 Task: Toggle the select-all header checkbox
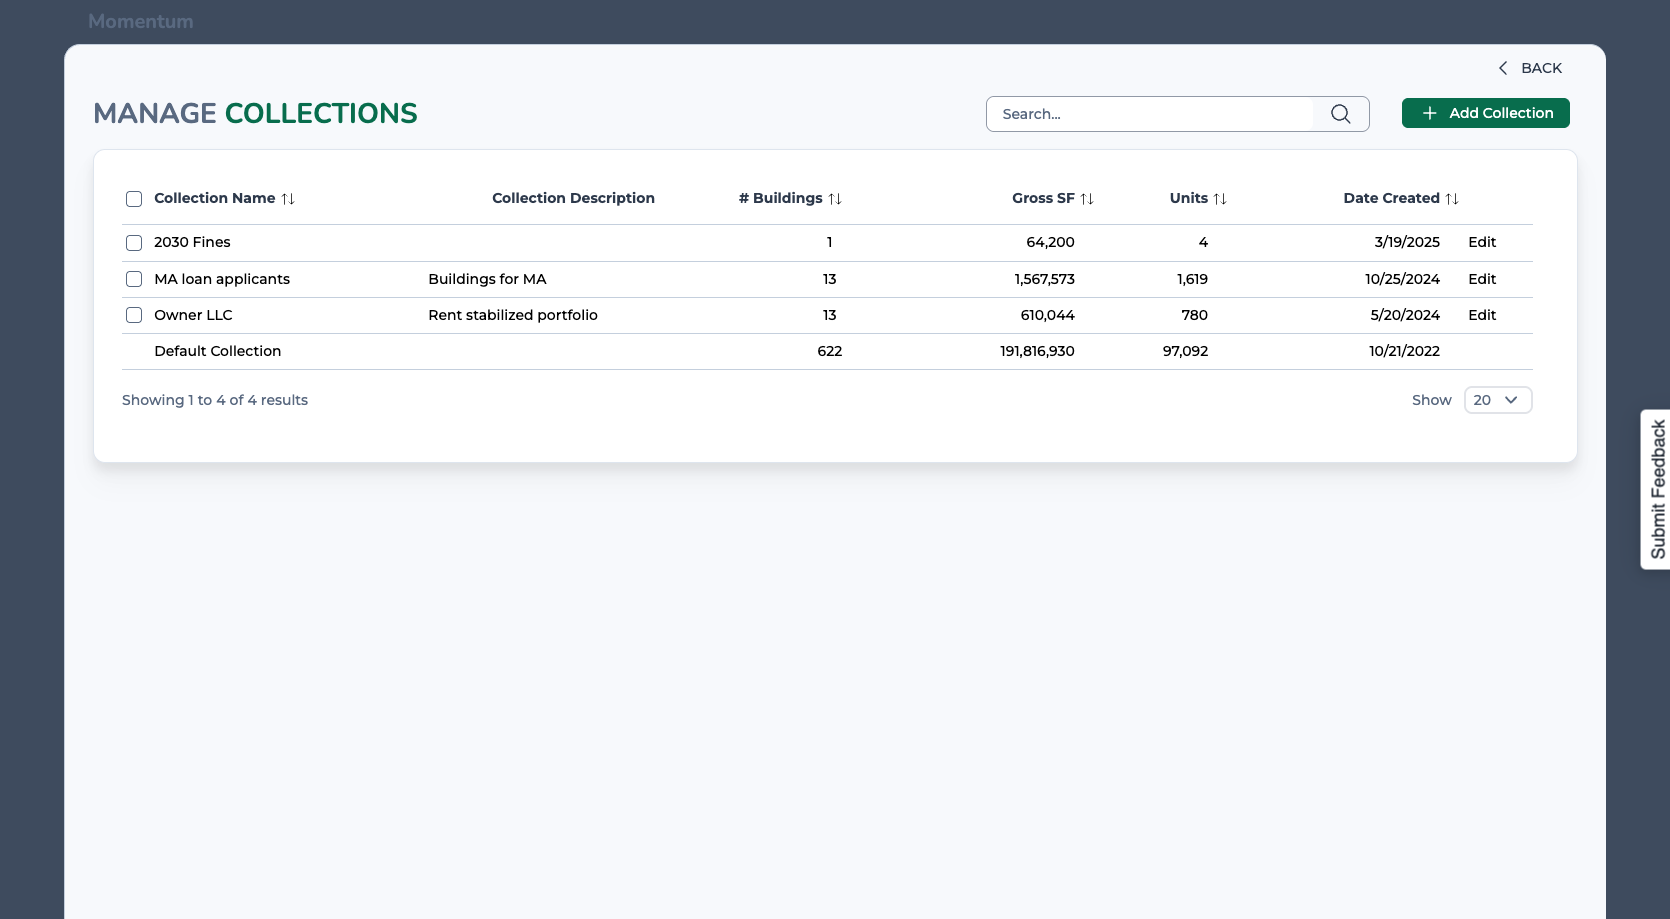pyautogui.click(x=134, y=199)
